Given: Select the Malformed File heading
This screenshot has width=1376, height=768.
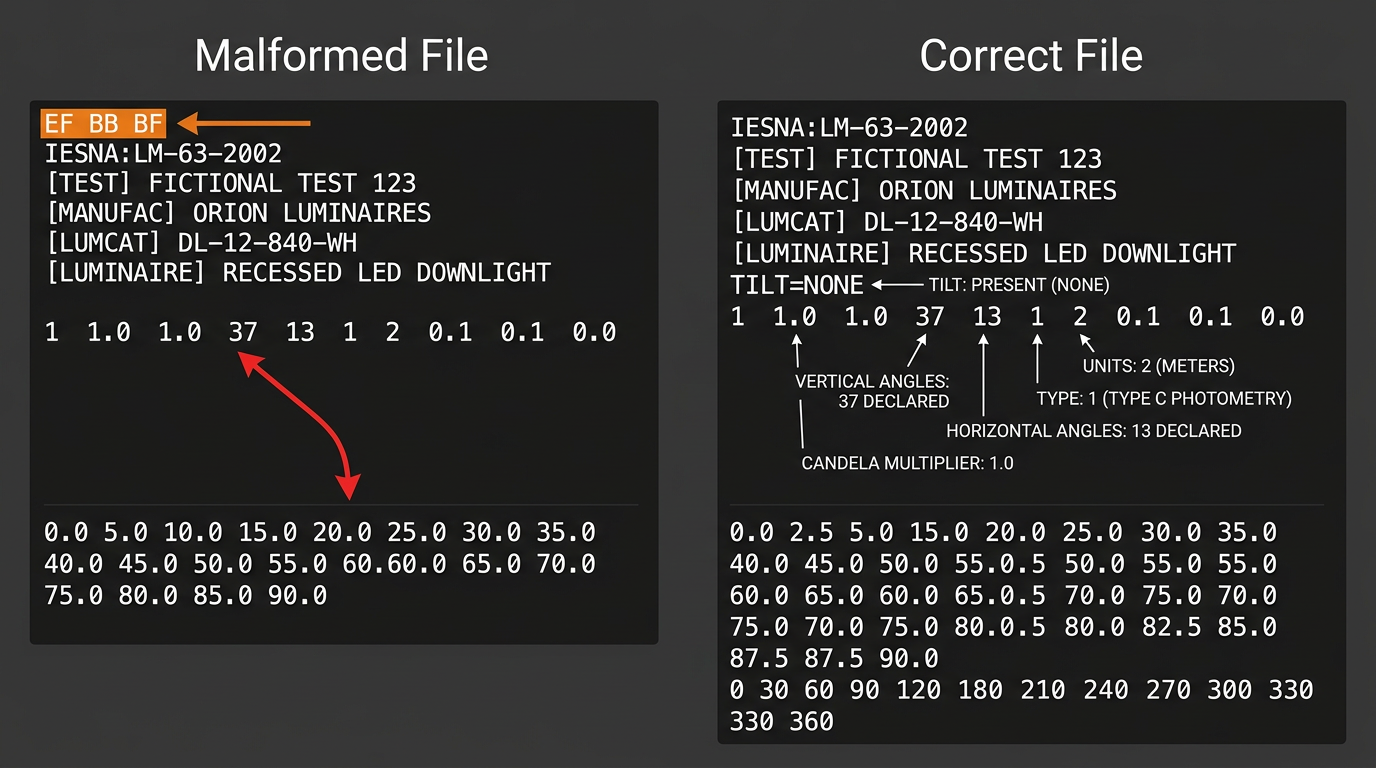Looking at the screenshot, I should click(x=341, y=55).
